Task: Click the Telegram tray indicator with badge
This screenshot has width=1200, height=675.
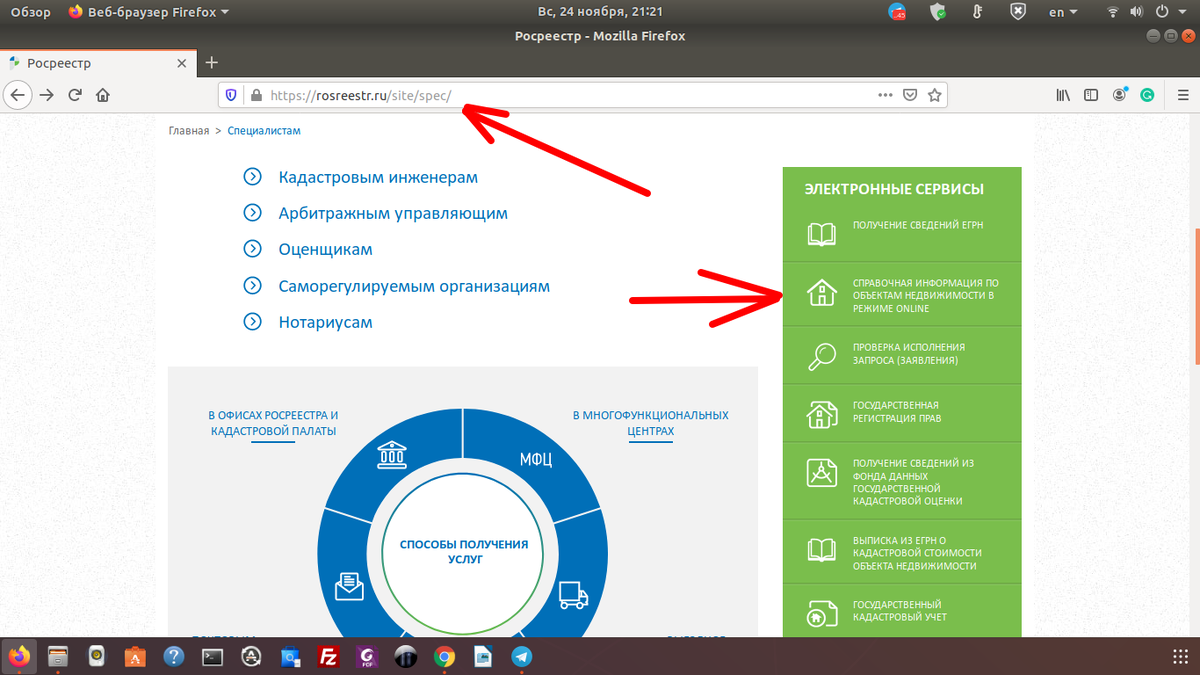Action: point(896,12)
